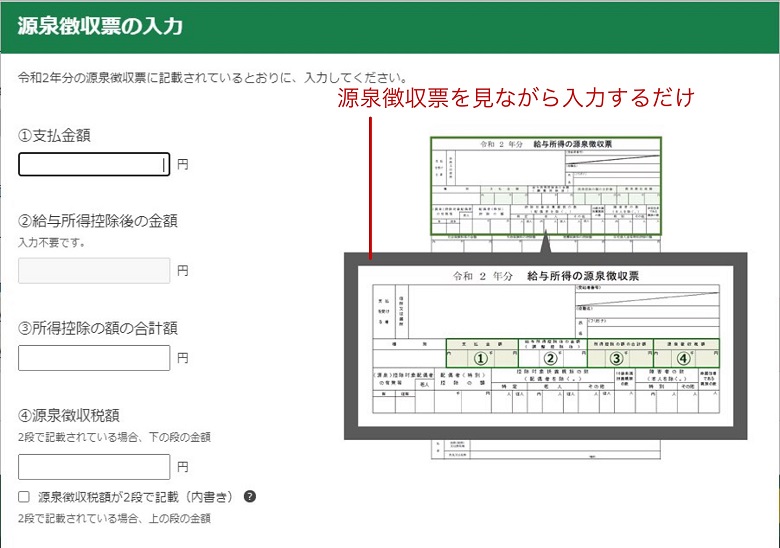Click the ①支払金額 label
The width and height of the screenshot is (780, 548).
coord(54,135)
